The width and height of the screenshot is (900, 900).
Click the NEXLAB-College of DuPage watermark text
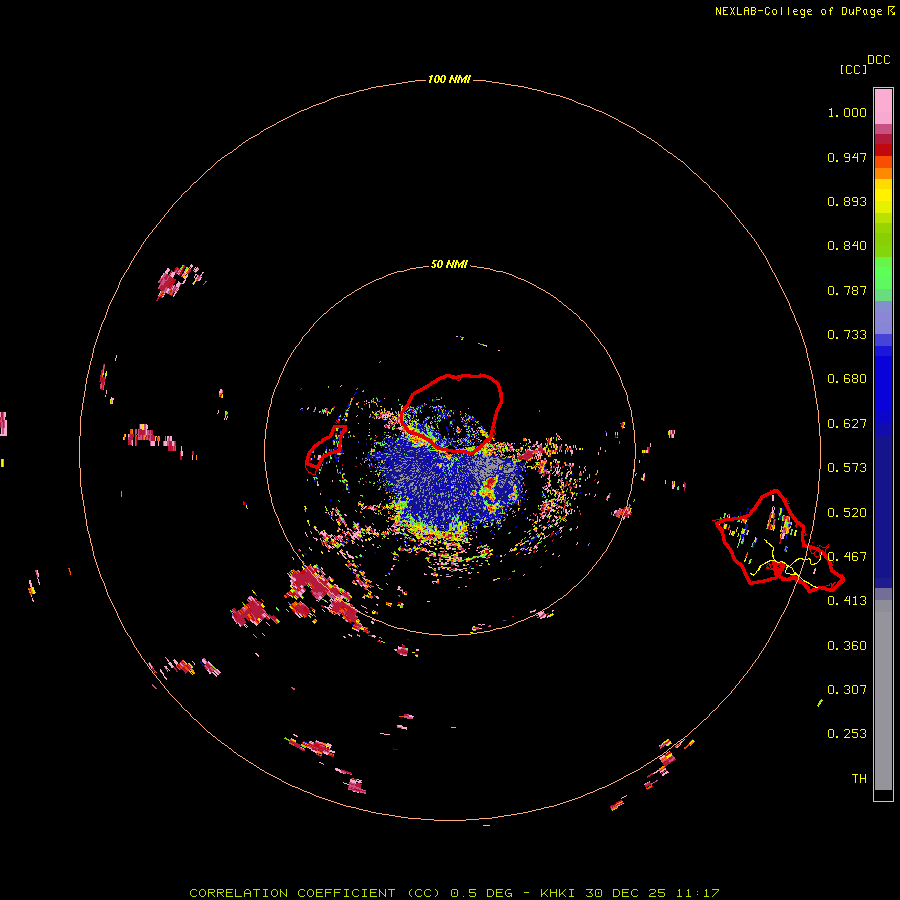coord(804,11)
